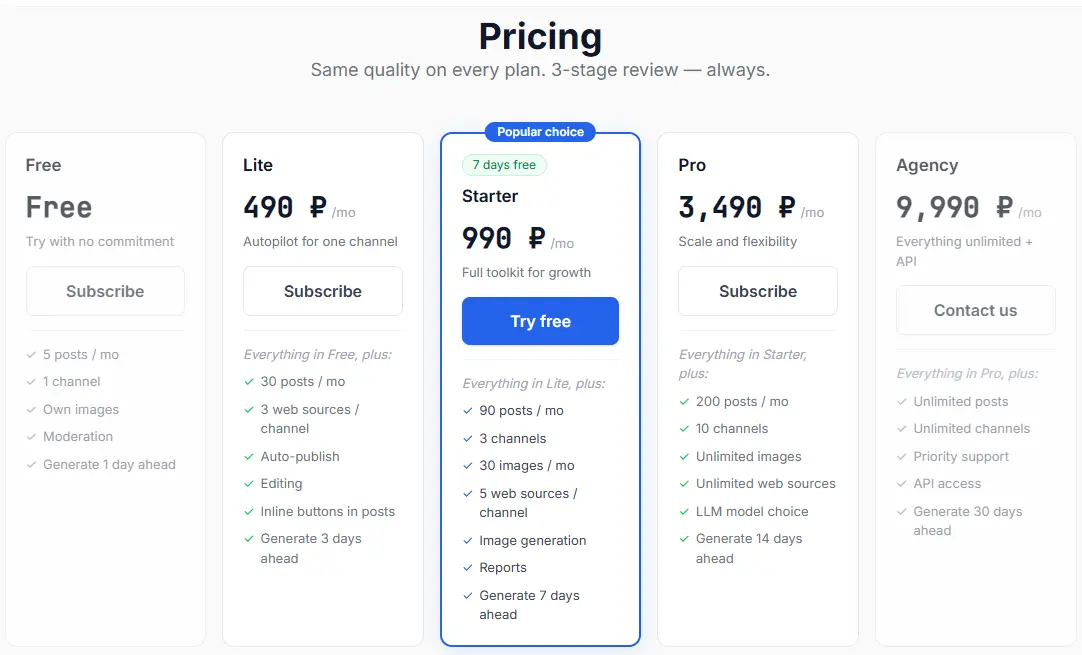Click the checkmark beside Moderation
Image resolution: width=1082 pixels, height=655 pixels.
click(32, 437)
